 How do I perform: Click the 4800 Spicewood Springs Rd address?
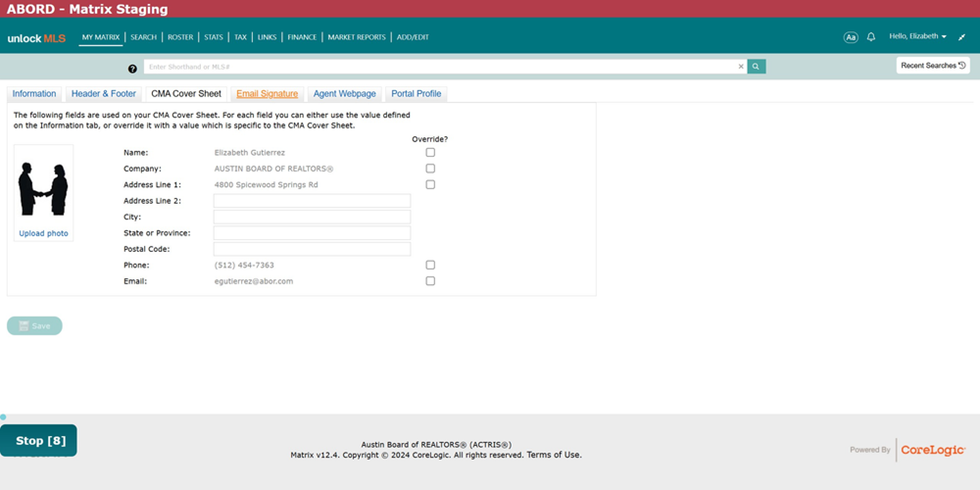coord(266,185)
